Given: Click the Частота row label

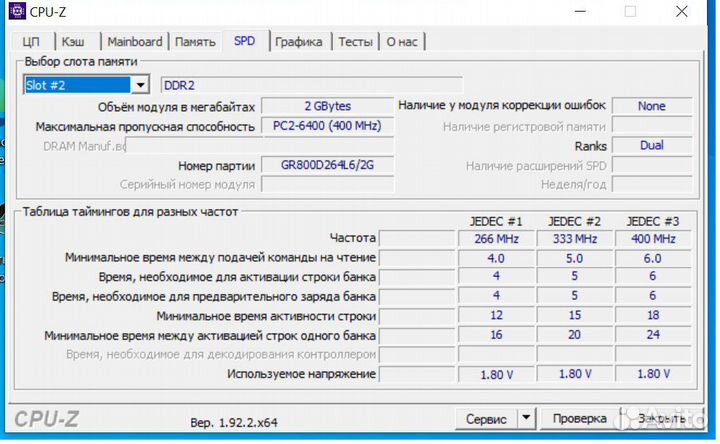Looking at the screenshot, I should 352,238.
